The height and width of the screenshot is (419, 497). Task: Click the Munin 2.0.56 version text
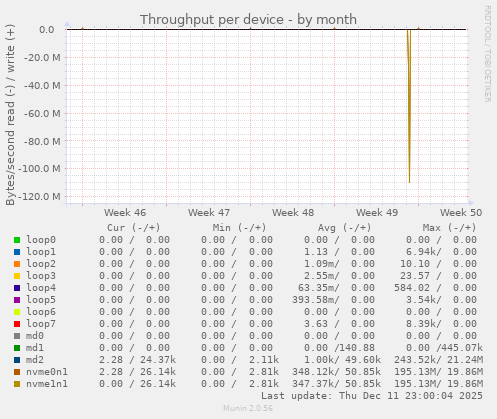click(248, 408)
